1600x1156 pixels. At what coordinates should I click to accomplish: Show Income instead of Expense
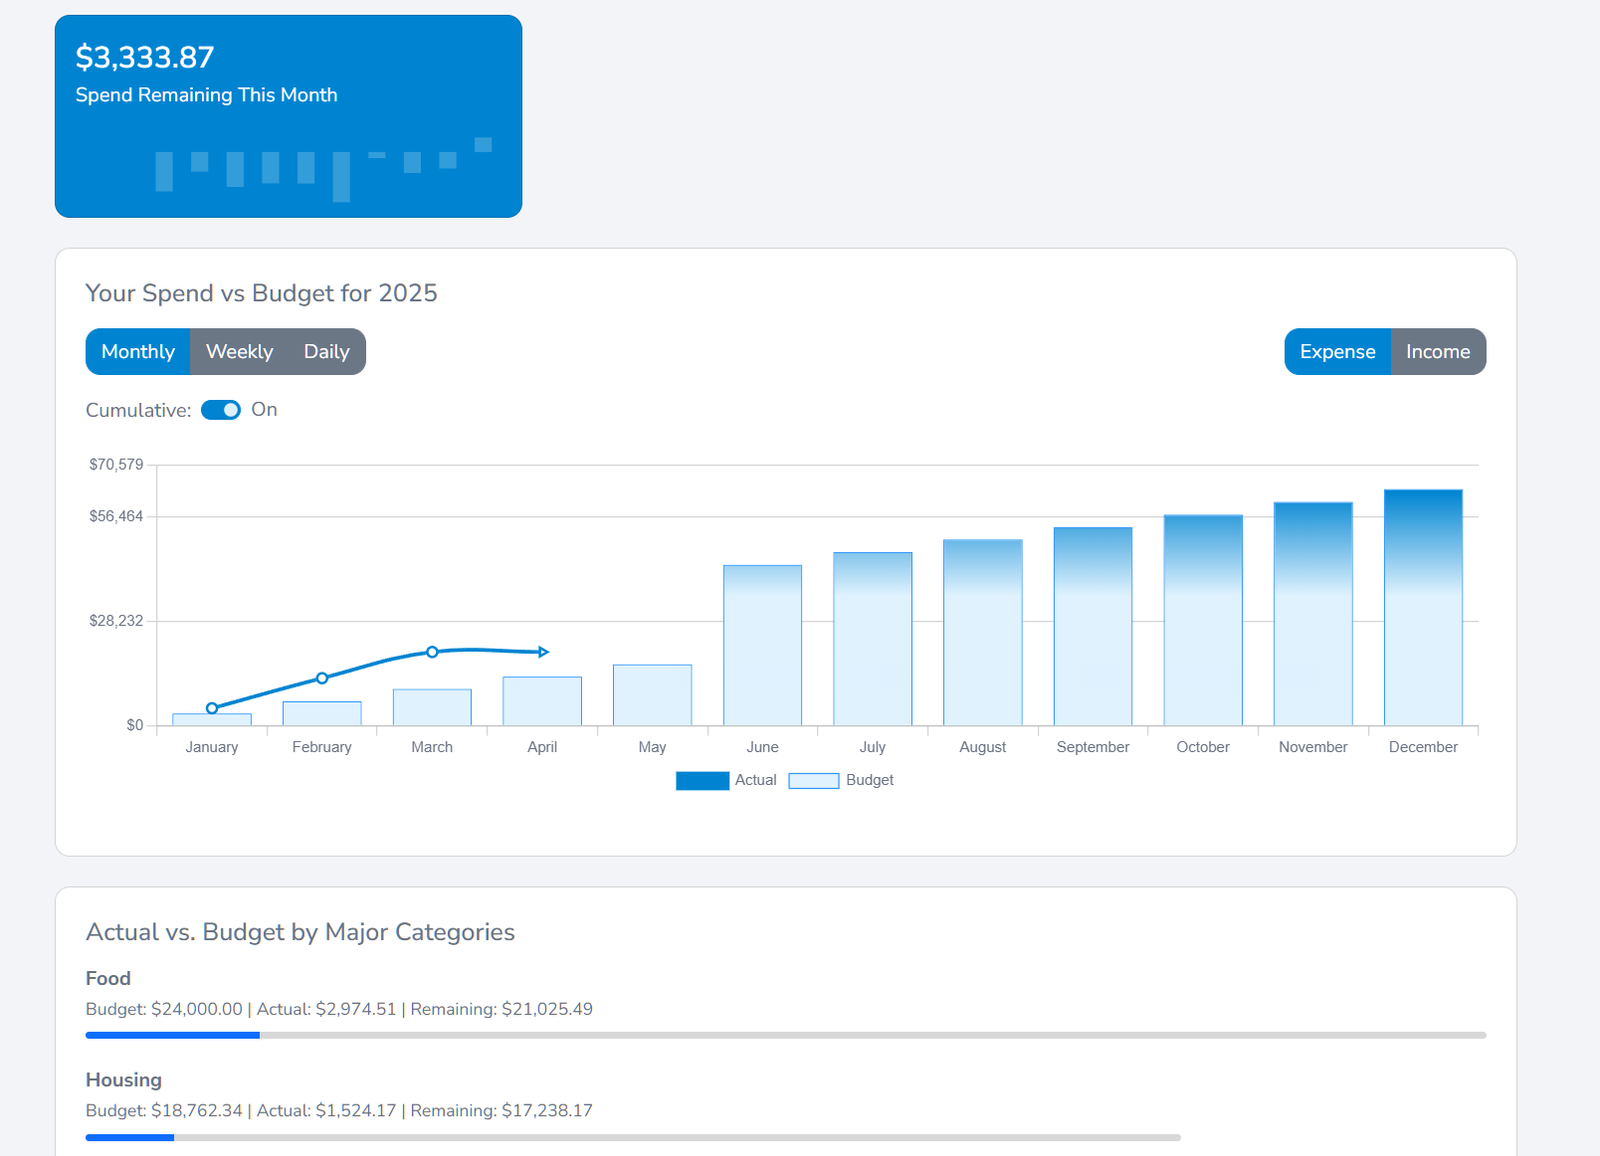(x=1438, y=352)
